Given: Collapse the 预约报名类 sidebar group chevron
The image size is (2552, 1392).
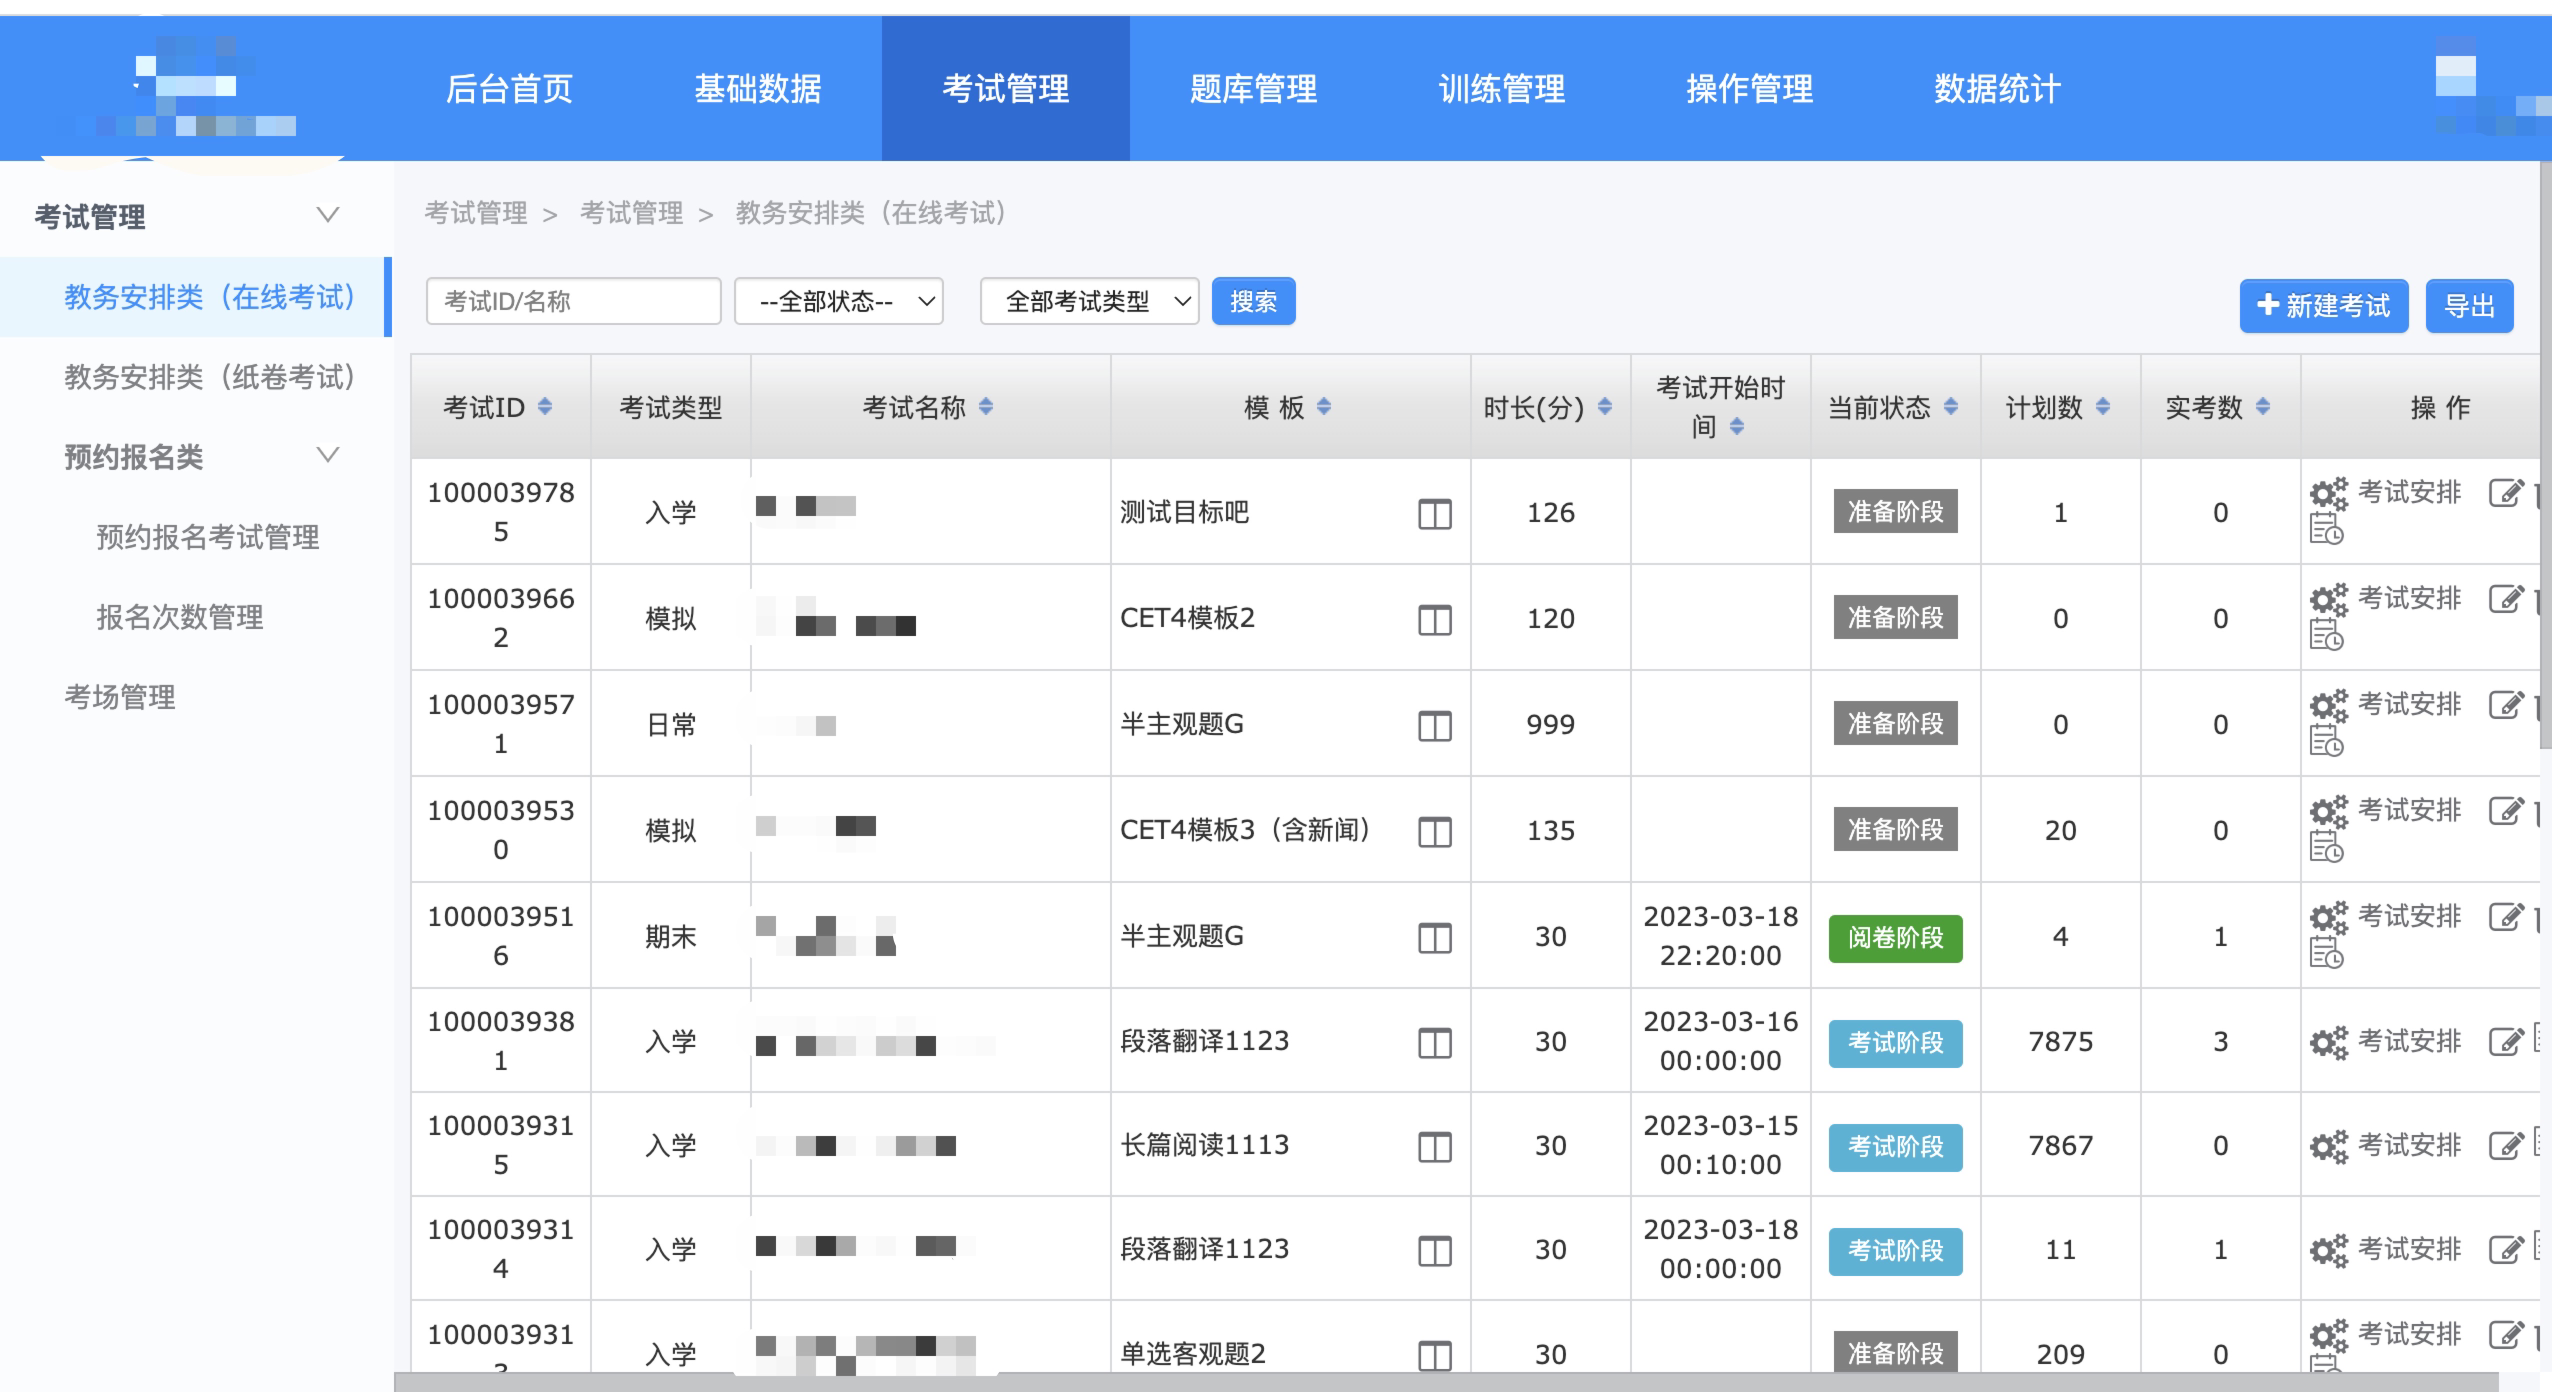Looking at the screenshot, I should click(327, 455).
